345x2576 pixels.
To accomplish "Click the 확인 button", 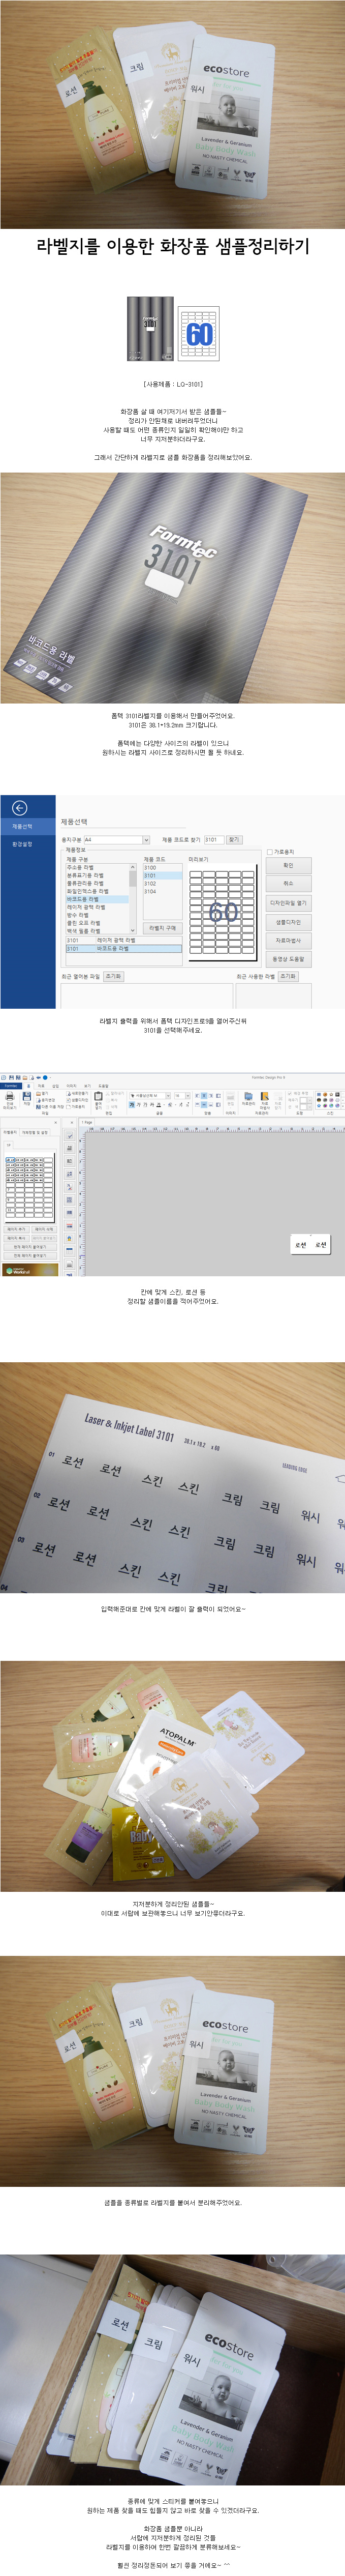I will pos(288,865).
